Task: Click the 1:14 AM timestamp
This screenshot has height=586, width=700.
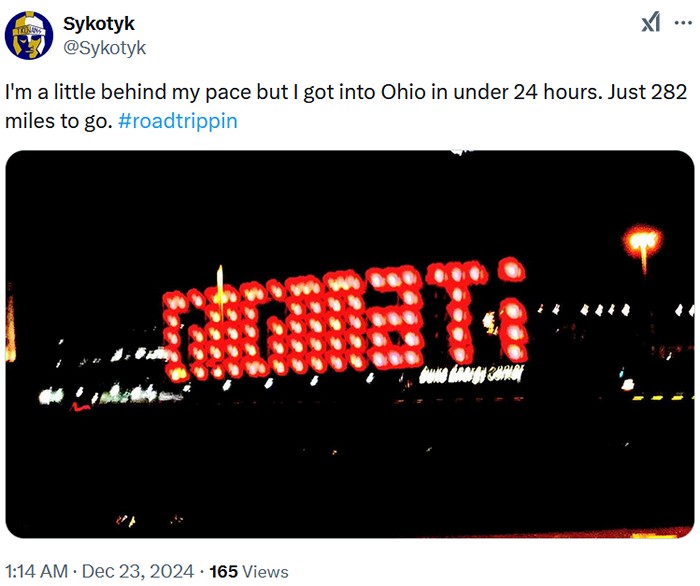Action: coord(37,571)
